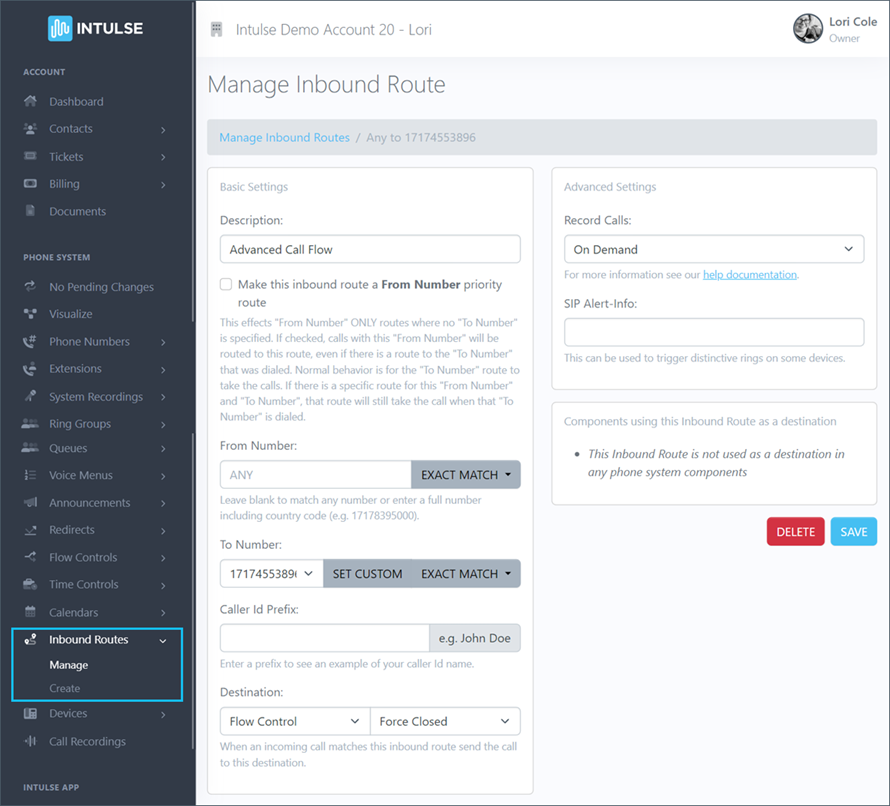The height and width of the screenshot is (806, 890).
Task: Click the account building icon in header
Action: [x=216, y=30]
